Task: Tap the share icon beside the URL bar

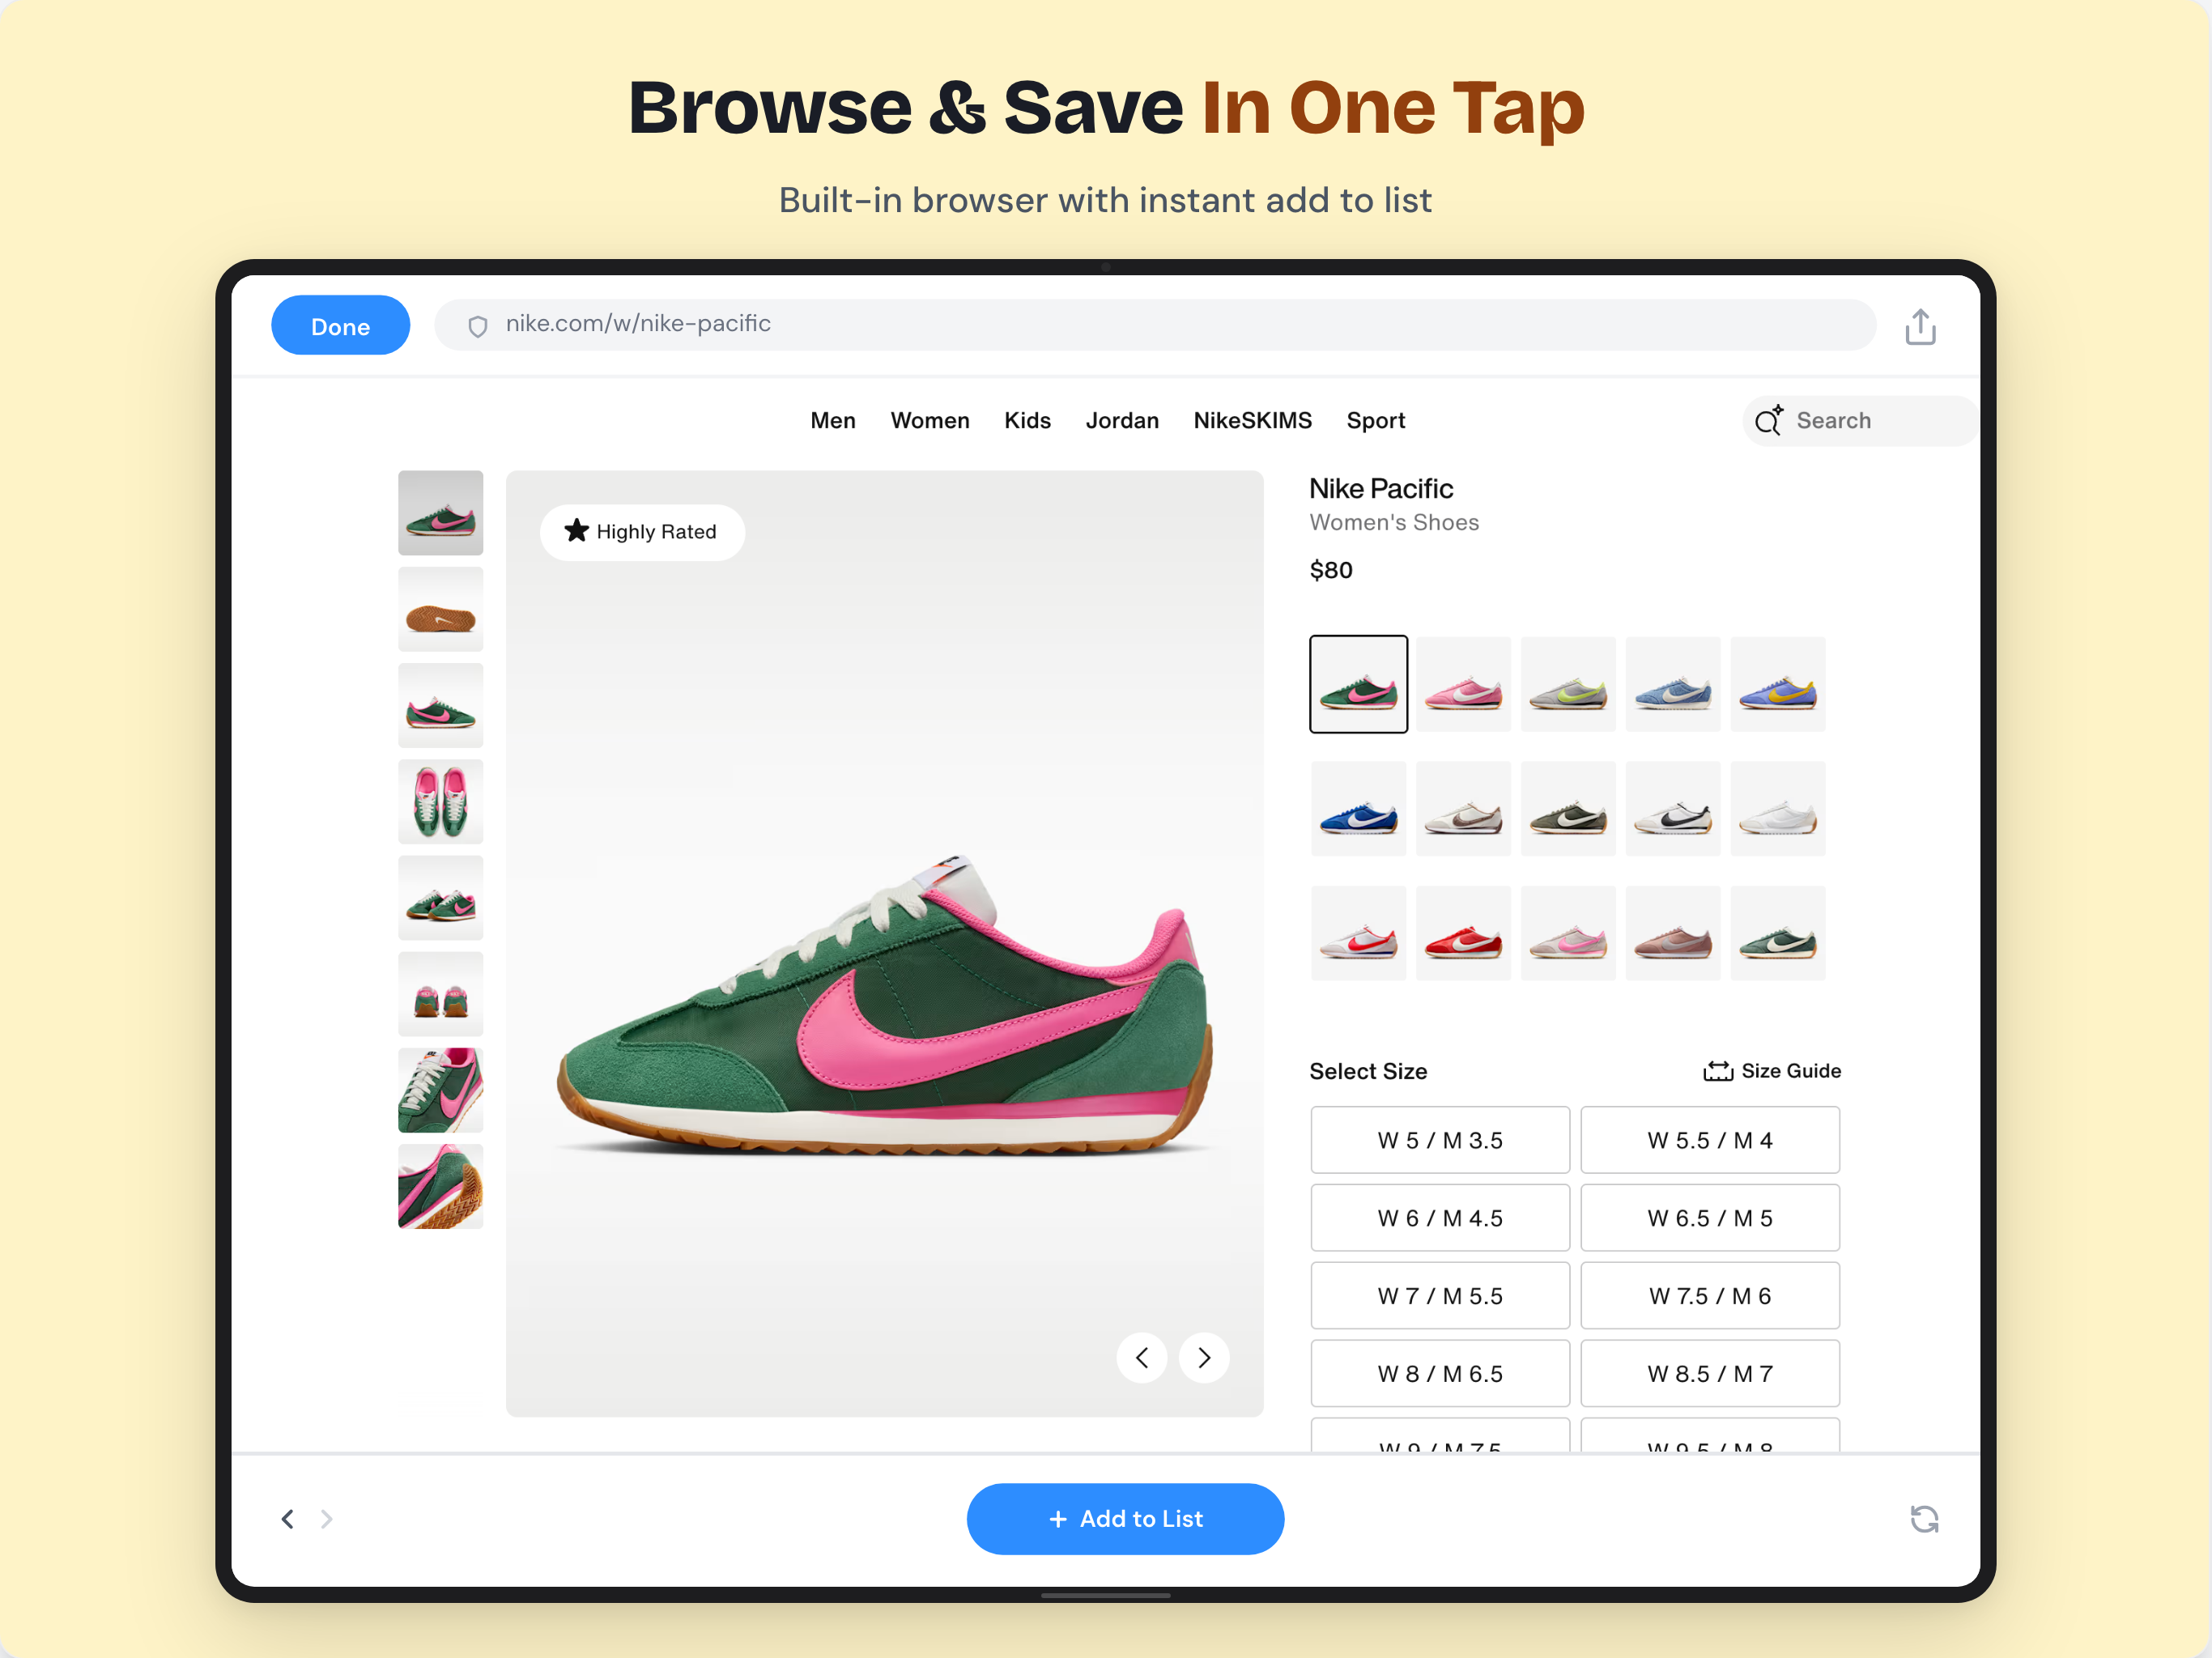Action: pos(1920,326)
